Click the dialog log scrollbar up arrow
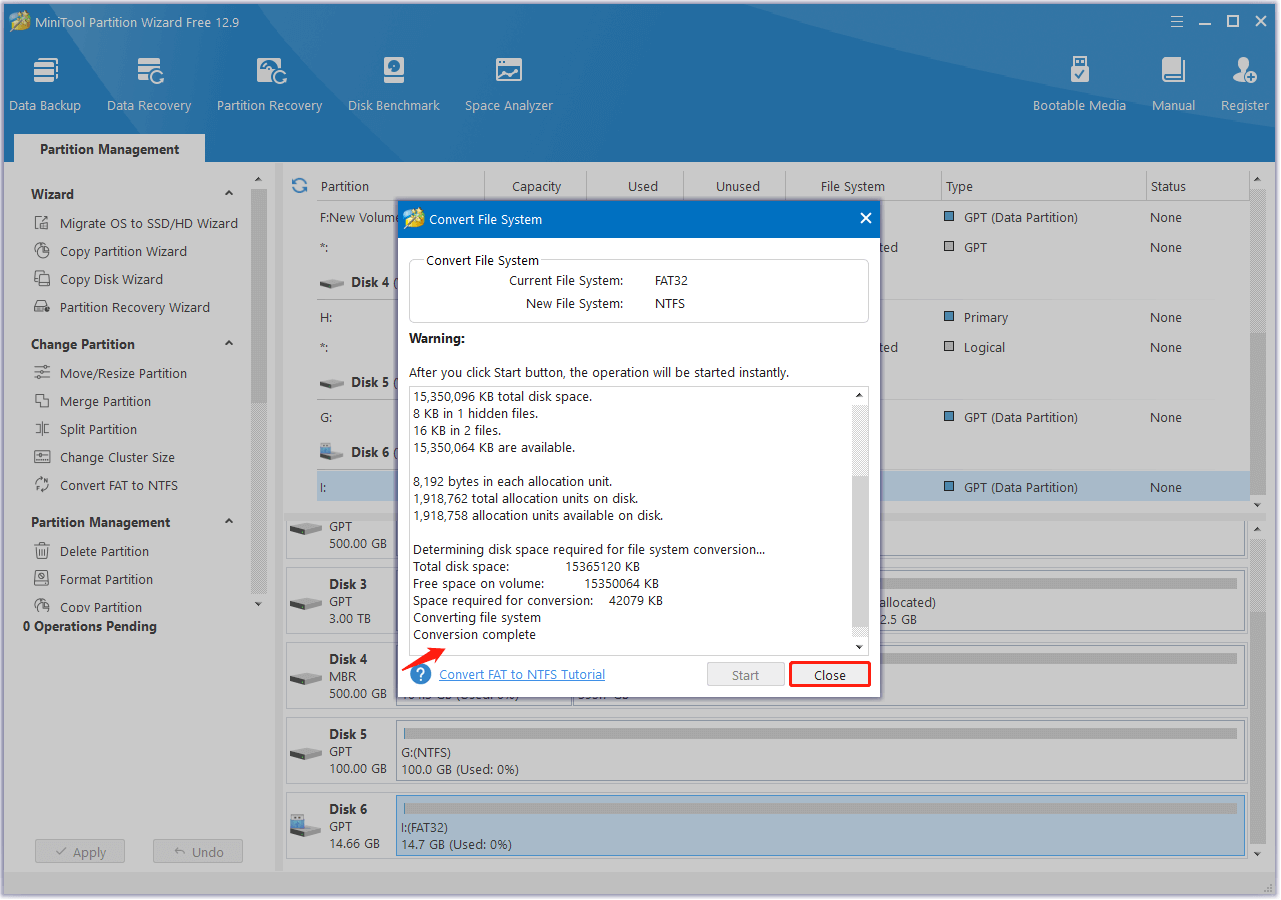1281x900 pixels. pyautogui.click(x=860, y=396)
